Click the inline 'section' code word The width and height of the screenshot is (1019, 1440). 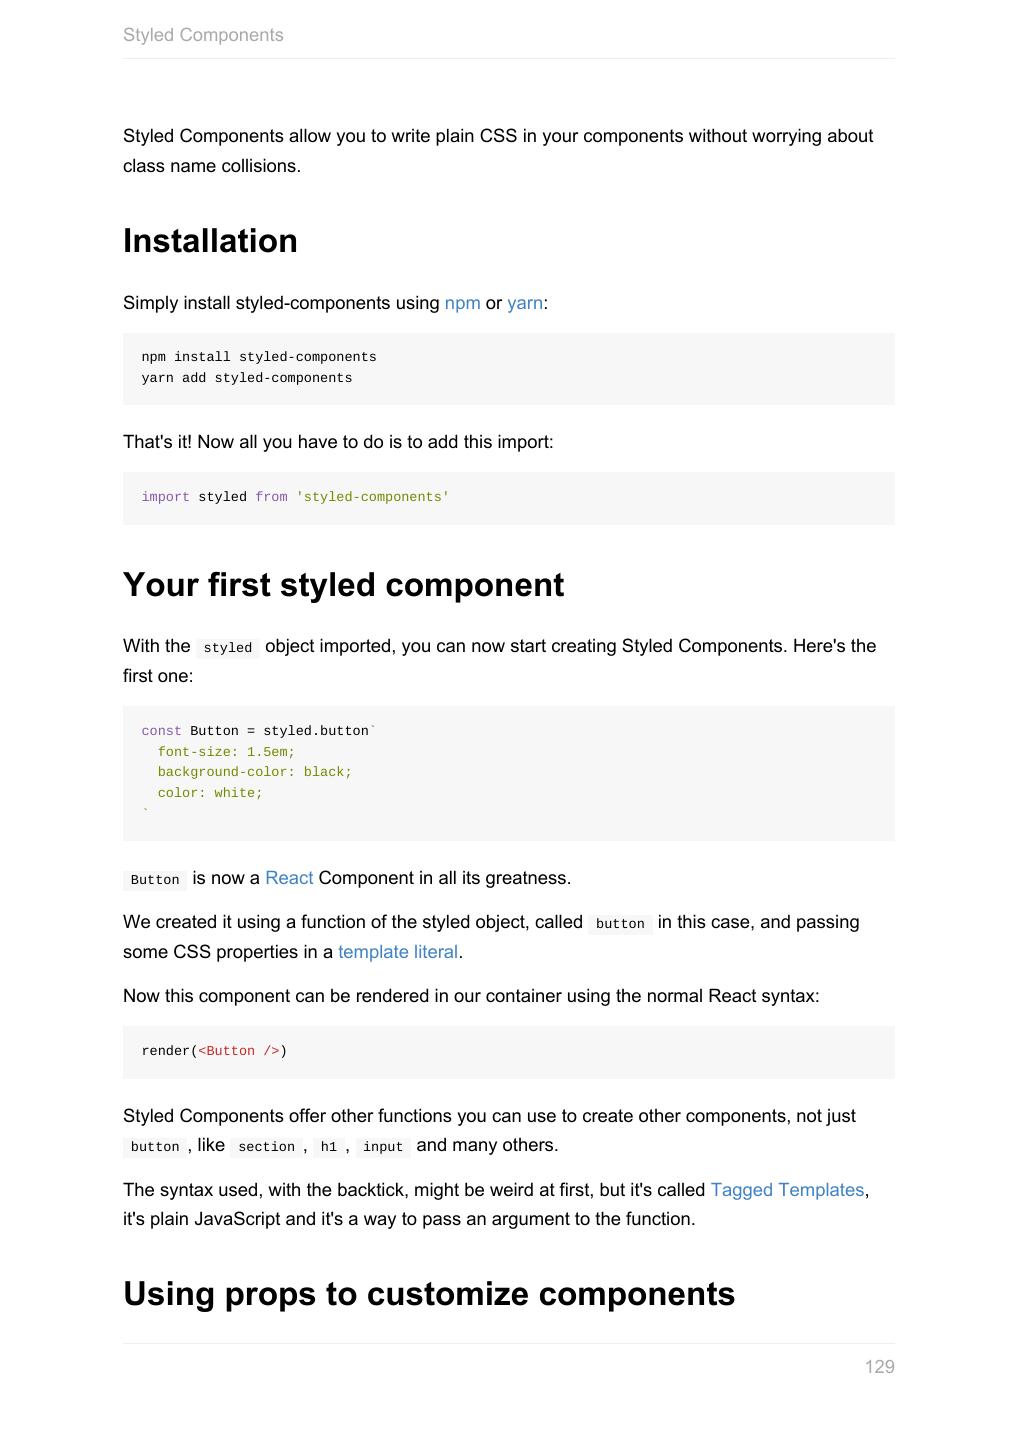tap(266, 1147)
